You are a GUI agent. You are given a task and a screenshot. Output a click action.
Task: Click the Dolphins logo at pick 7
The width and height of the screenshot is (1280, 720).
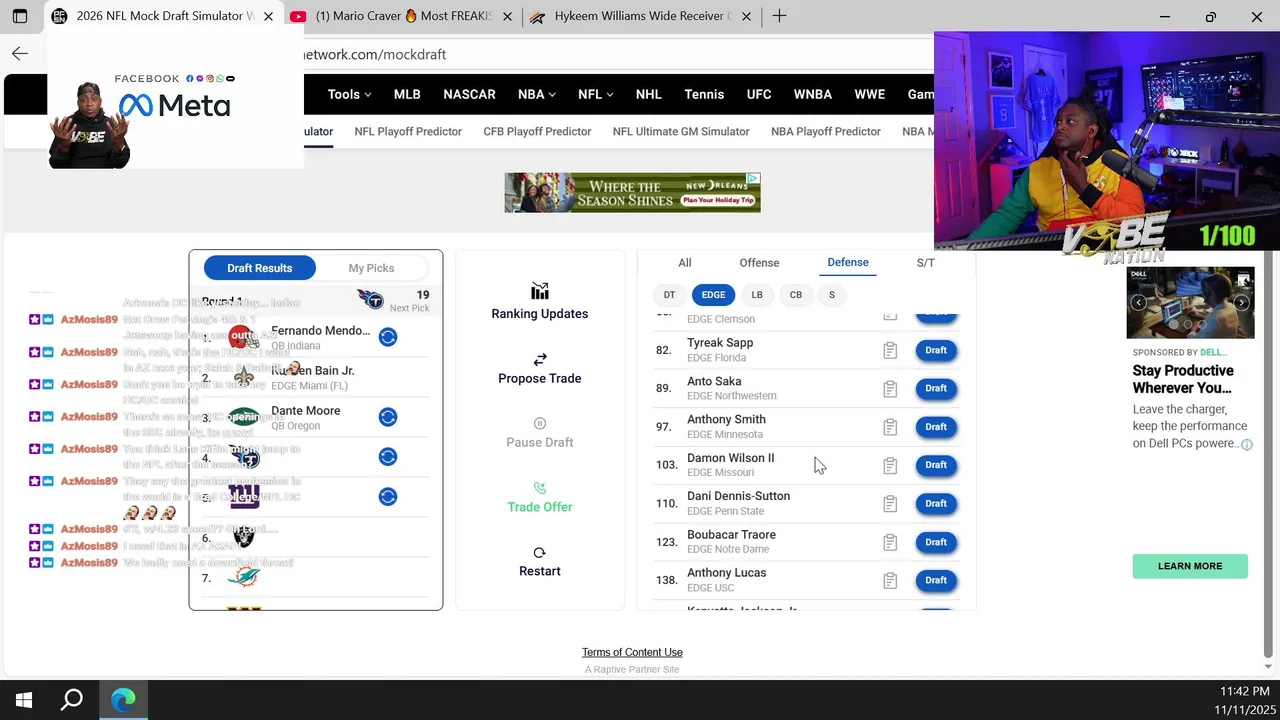tap(243, 578)
